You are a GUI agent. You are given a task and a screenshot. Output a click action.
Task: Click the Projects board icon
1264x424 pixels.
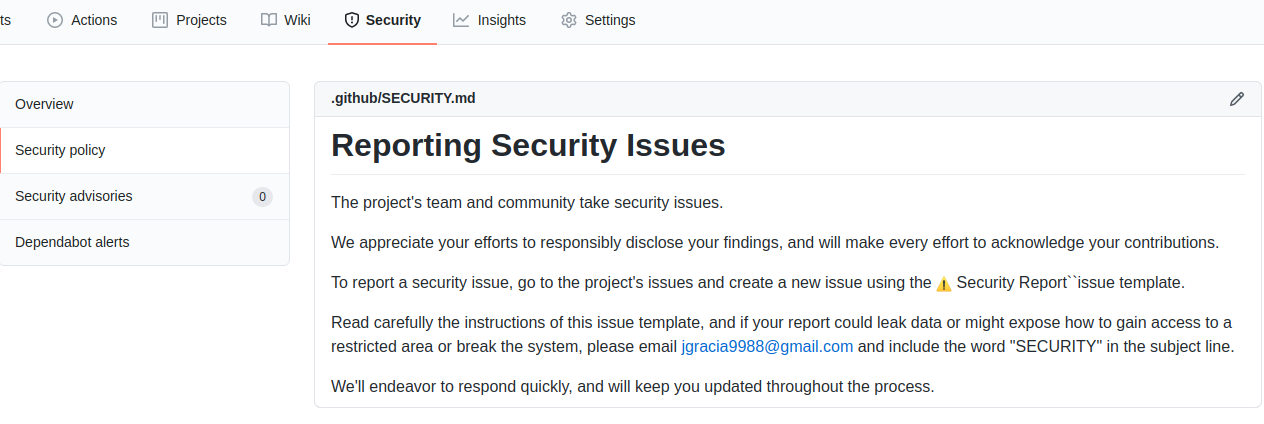tap(160, 20)
